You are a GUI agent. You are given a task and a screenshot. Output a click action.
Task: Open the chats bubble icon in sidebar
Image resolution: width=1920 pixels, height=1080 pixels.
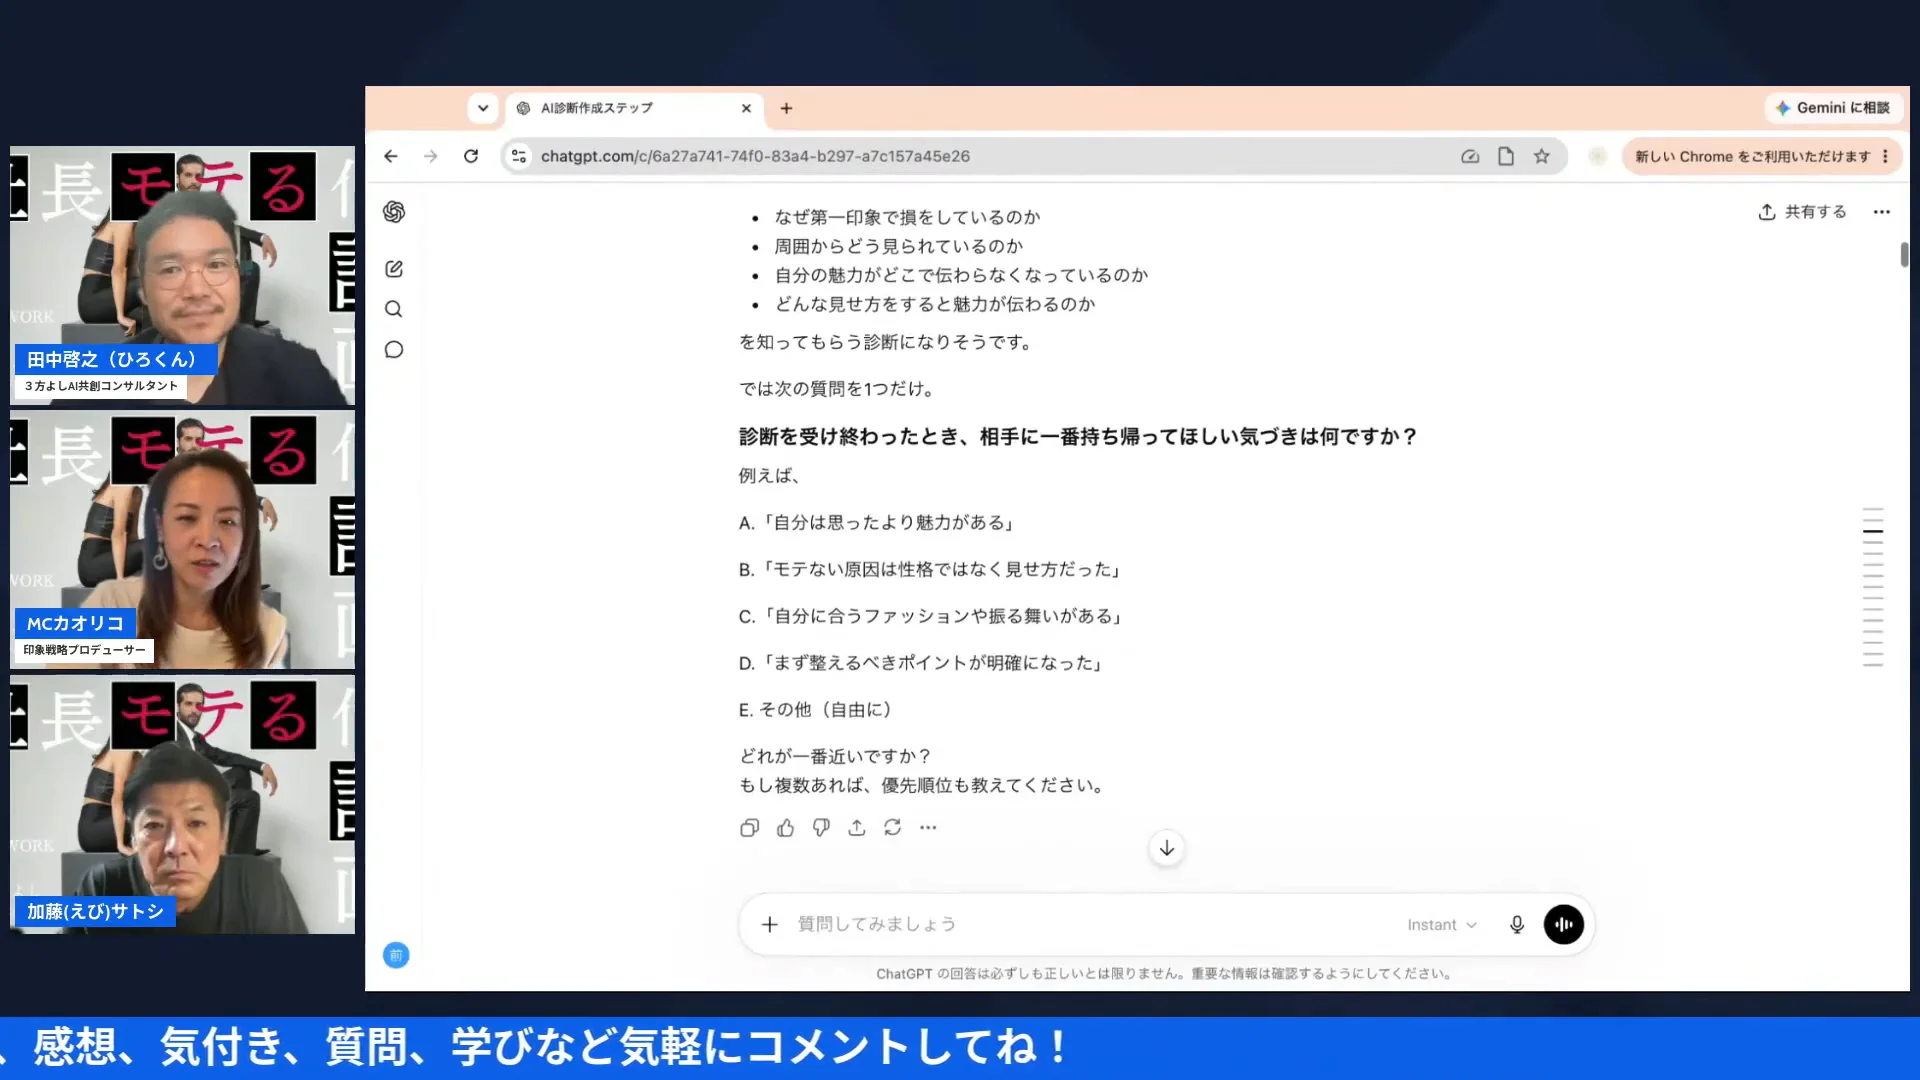click(394, 349)
